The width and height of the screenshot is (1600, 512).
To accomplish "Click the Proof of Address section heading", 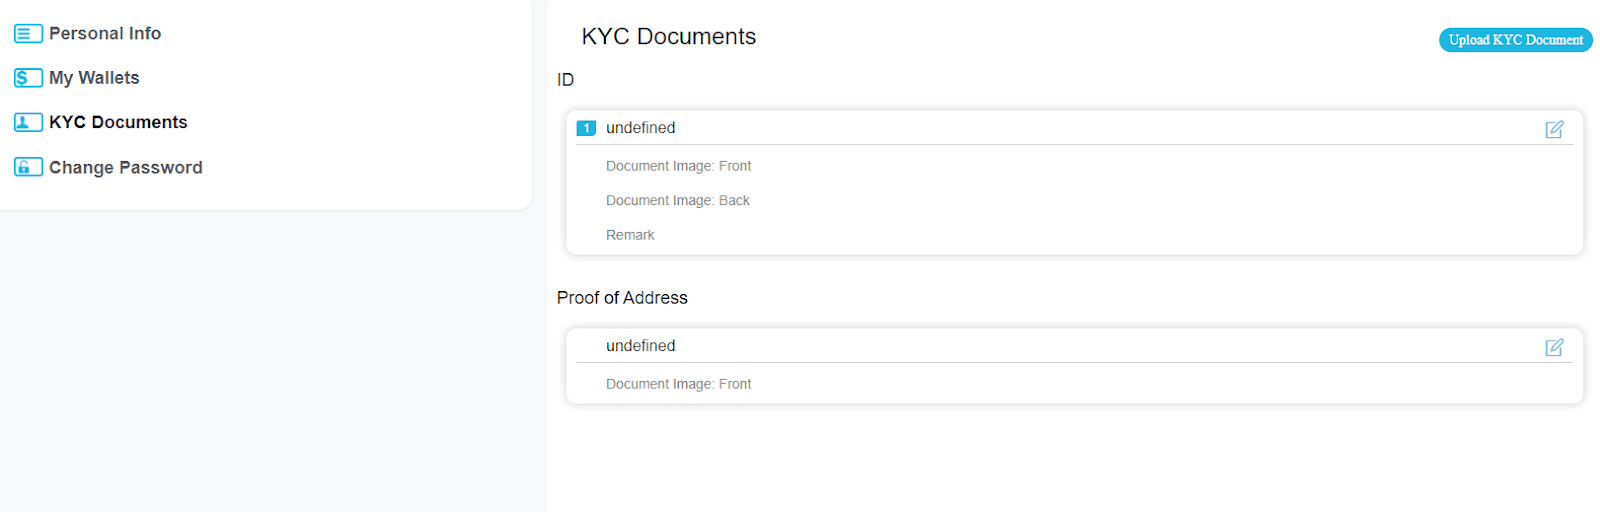I will point(622,298).
